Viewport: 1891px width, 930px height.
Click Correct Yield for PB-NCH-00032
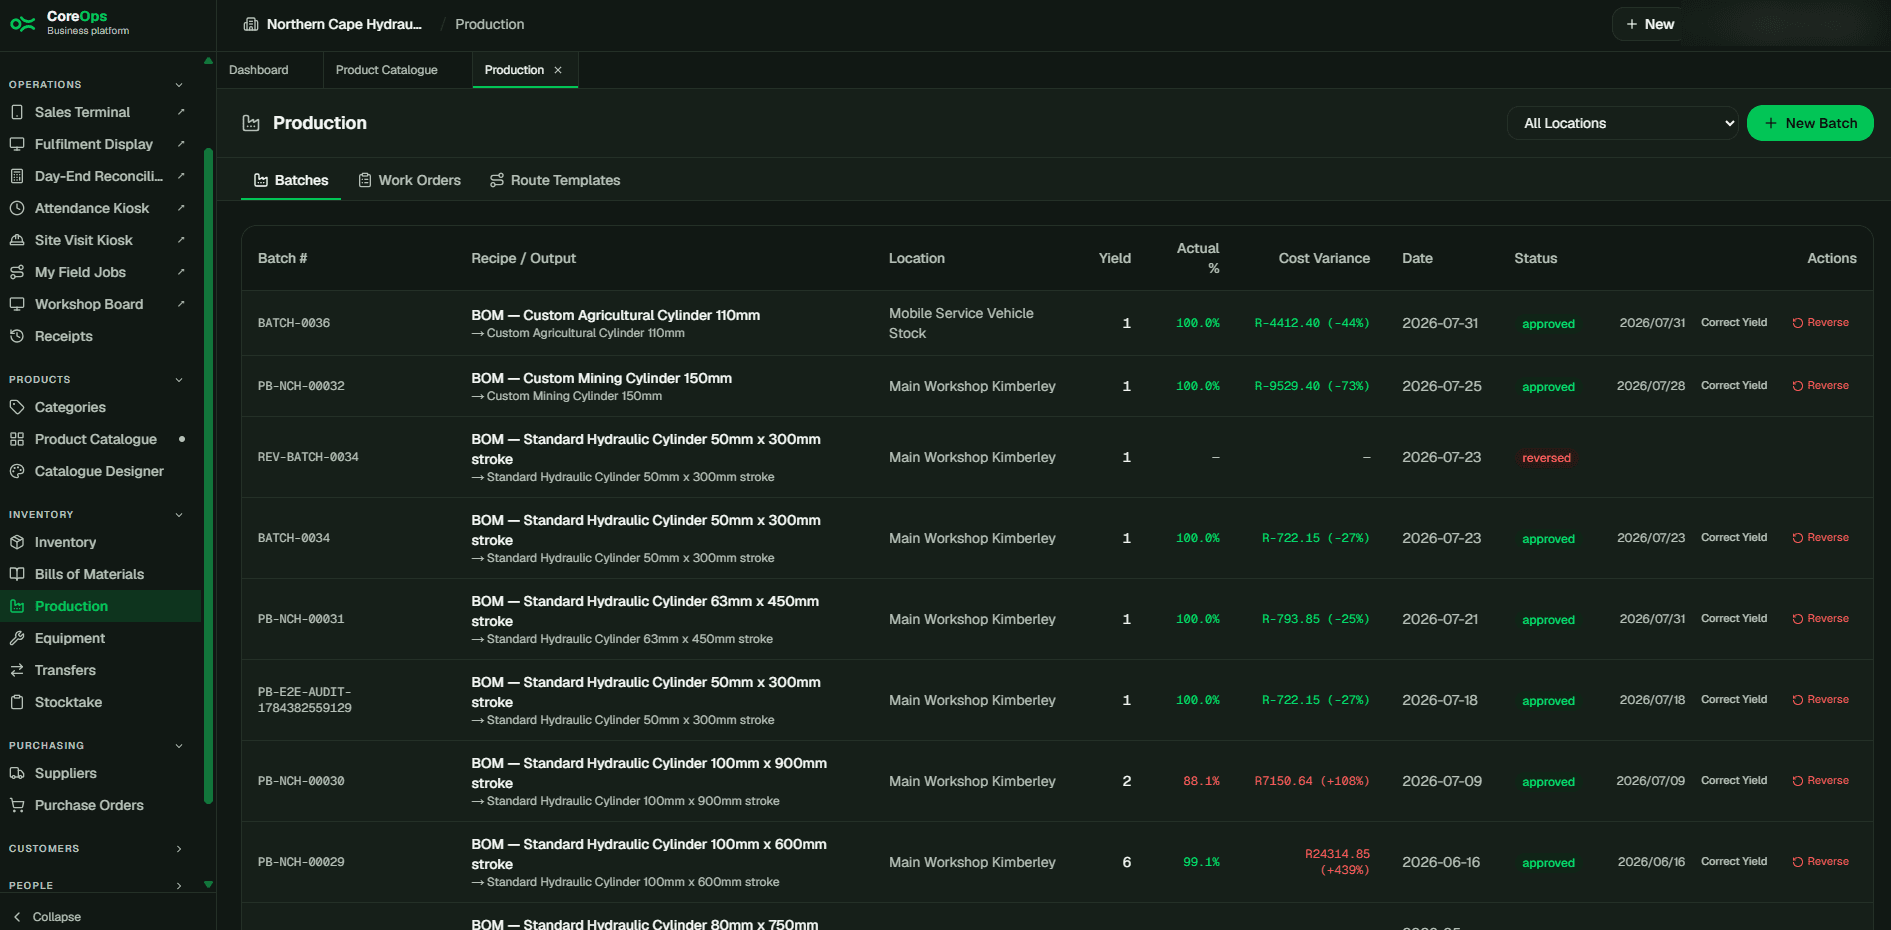pyautogui.click(x=1734, y=386)
